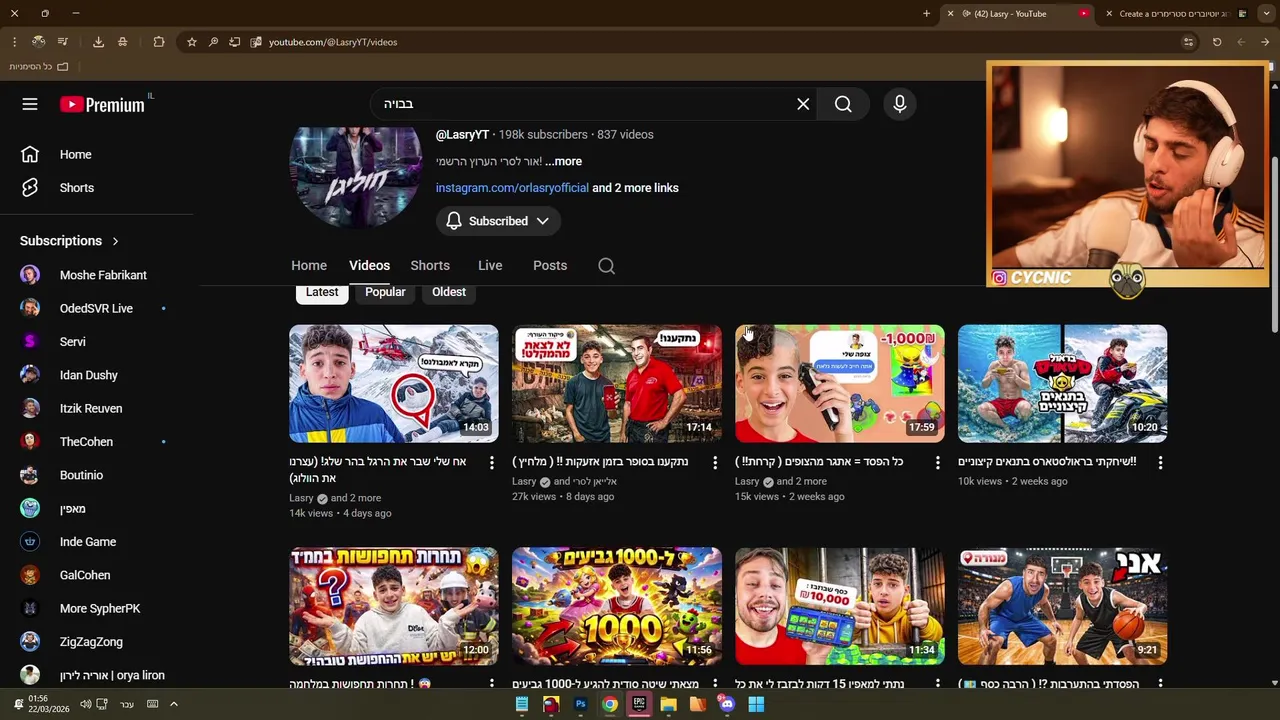Open a new browser tab with plus
The height and width of the screenshot is (720, 1280).
(926, 14)
